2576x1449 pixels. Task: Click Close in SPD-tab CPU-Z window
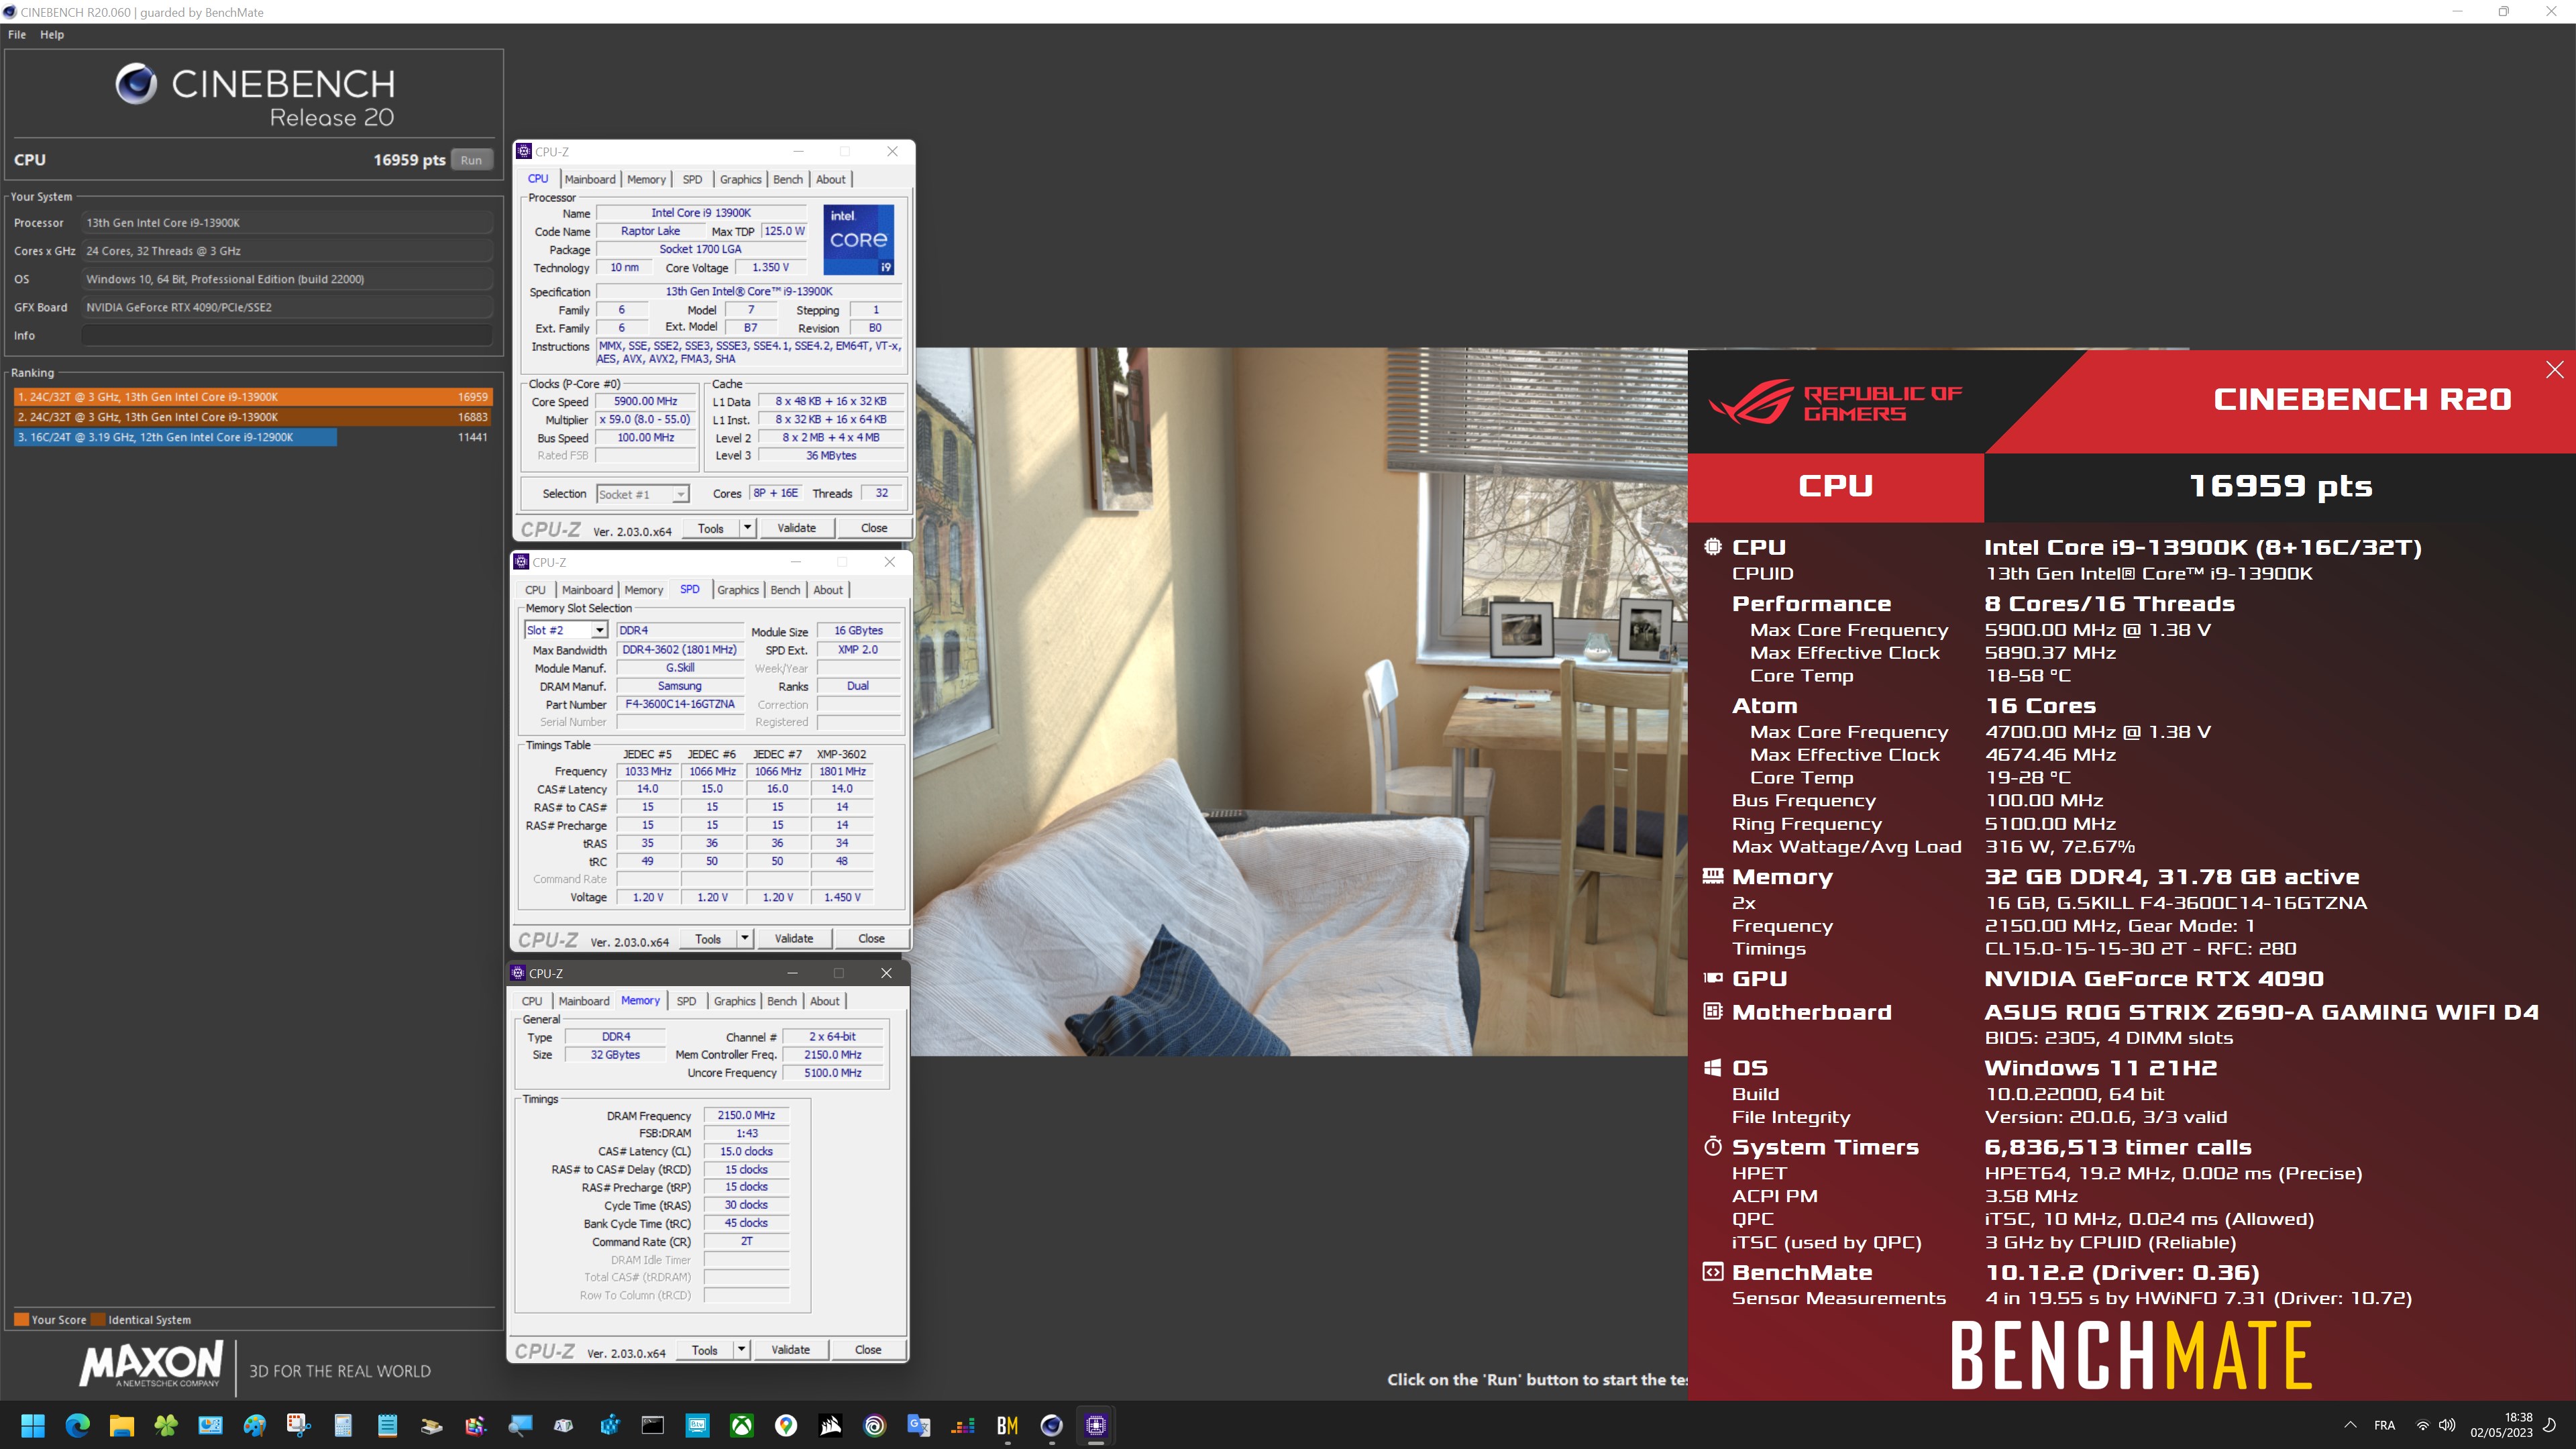coord(871,938)
